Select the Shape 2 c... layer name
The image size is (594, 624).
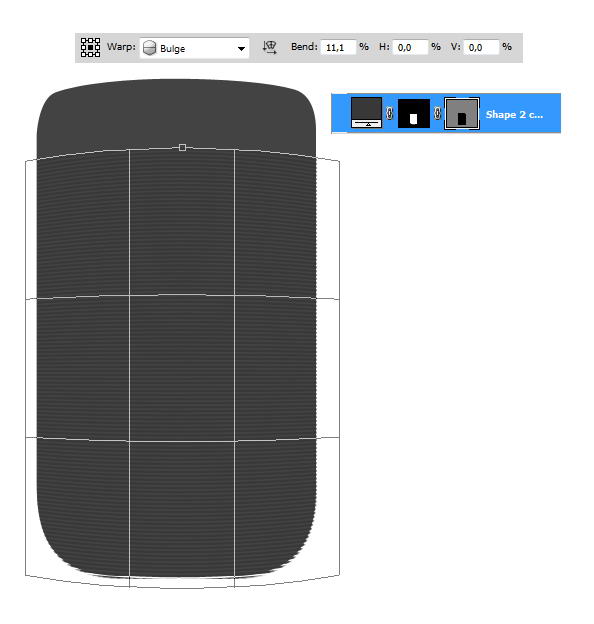(x=514, y=115)
